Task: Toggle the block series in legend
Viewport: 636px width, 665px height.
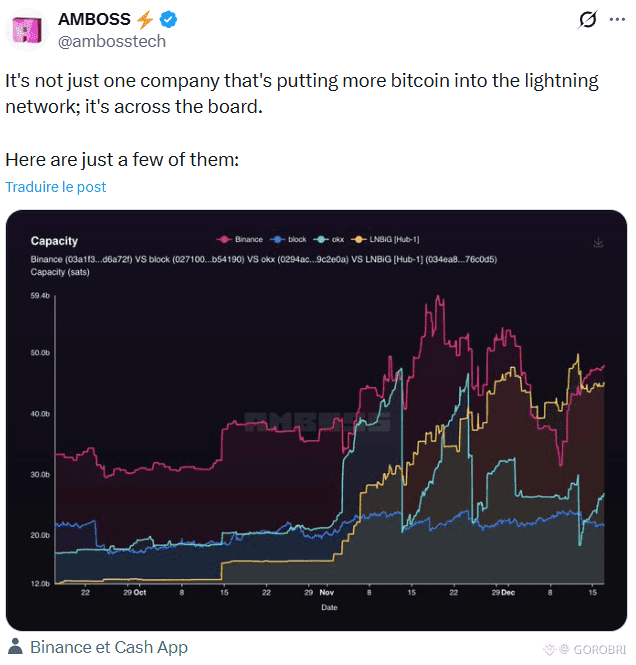Action: (x=288, y=240)
